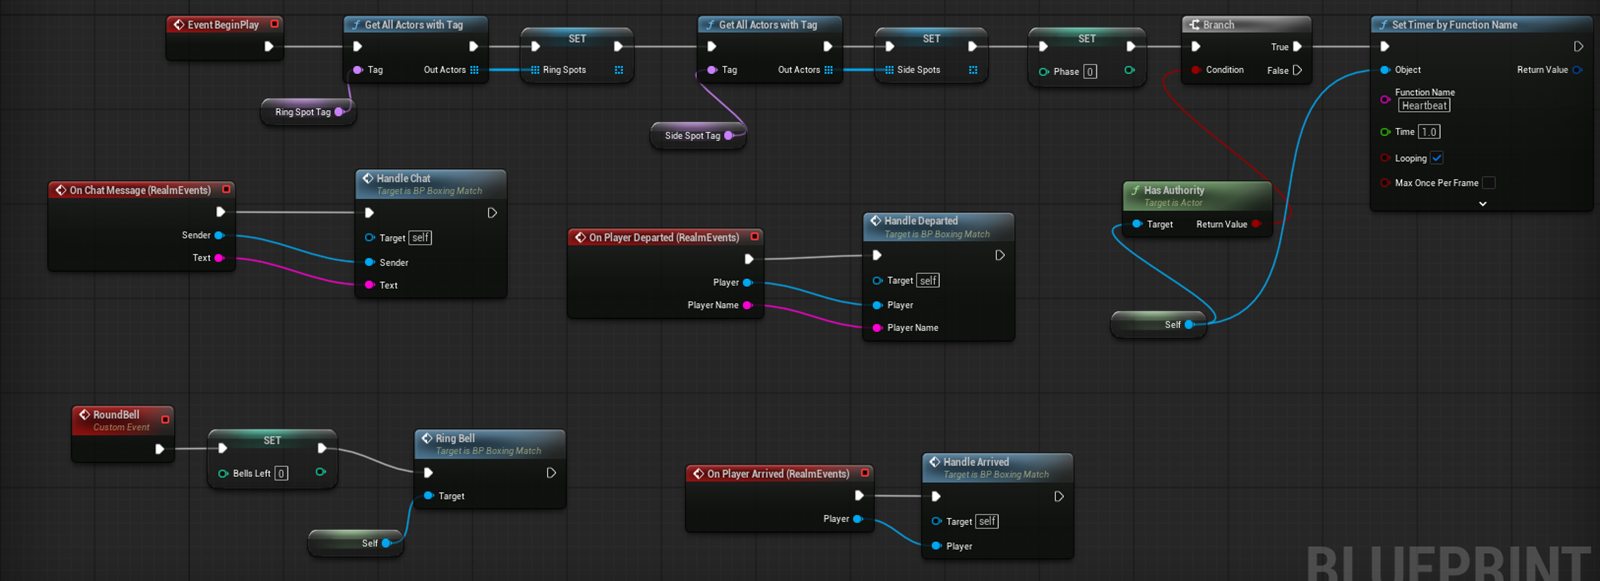This screenshot has height=581, width=1600.
Task: Select the Handle Chat node title
Action: tap(403, 178)
